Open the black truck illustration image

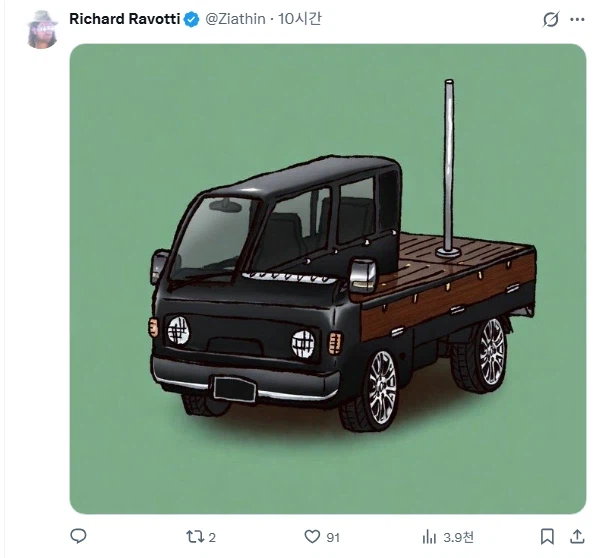(327, 279)
